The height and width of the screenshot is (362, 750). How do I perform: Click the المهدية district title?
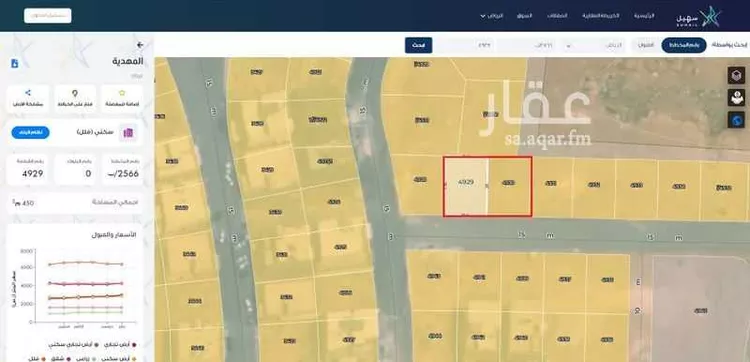tap(128, 61)
